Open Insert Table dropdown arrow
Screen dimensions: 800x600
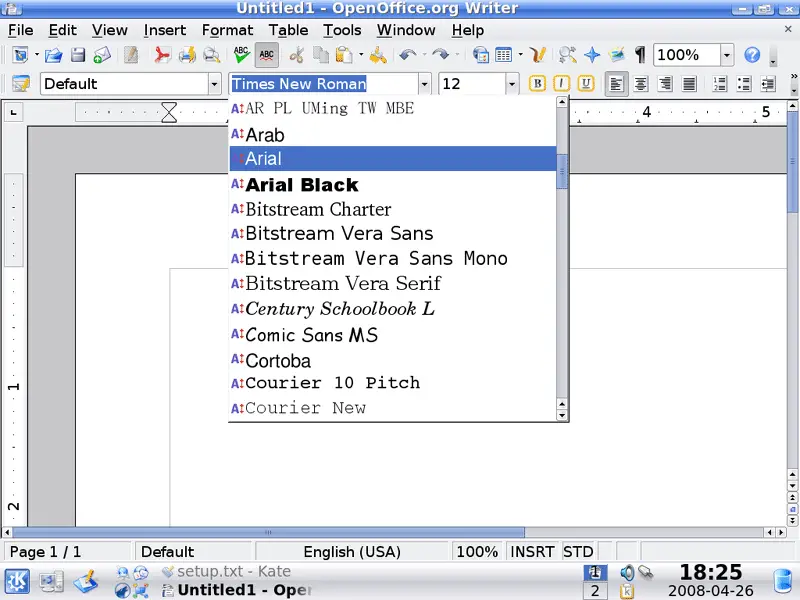pos(520,55)
